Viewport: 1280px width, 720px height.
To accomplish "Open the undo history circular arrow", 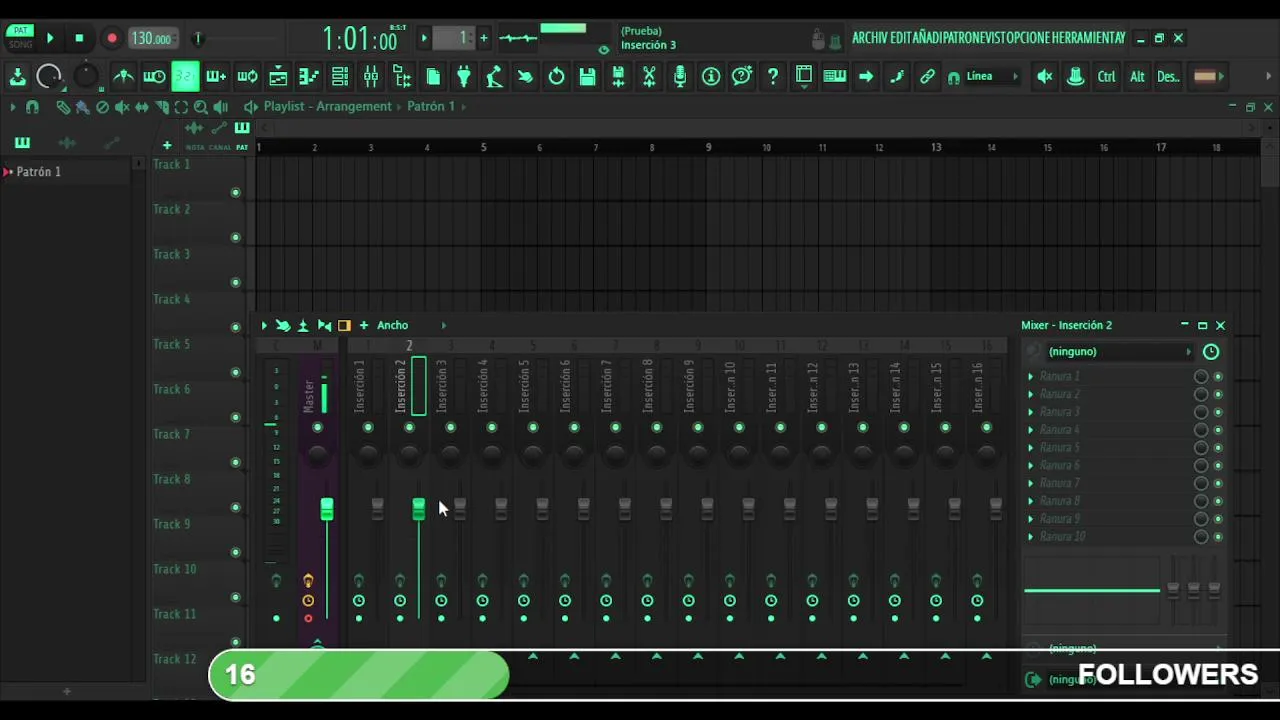I will 556,76.
